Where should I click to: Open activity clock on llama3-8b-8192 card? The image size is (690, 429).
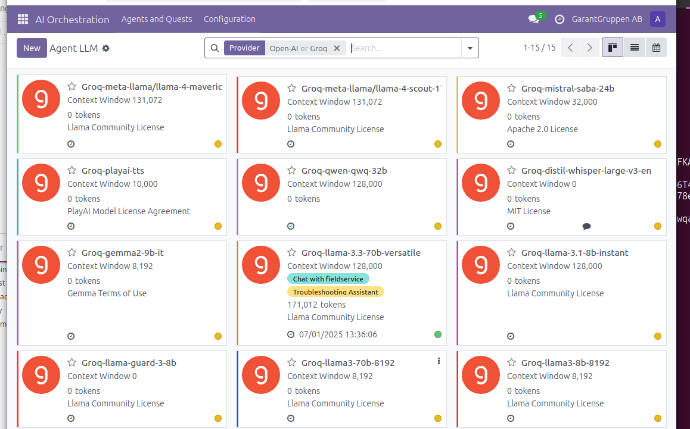pyautogui.click(x=510, y=418)
